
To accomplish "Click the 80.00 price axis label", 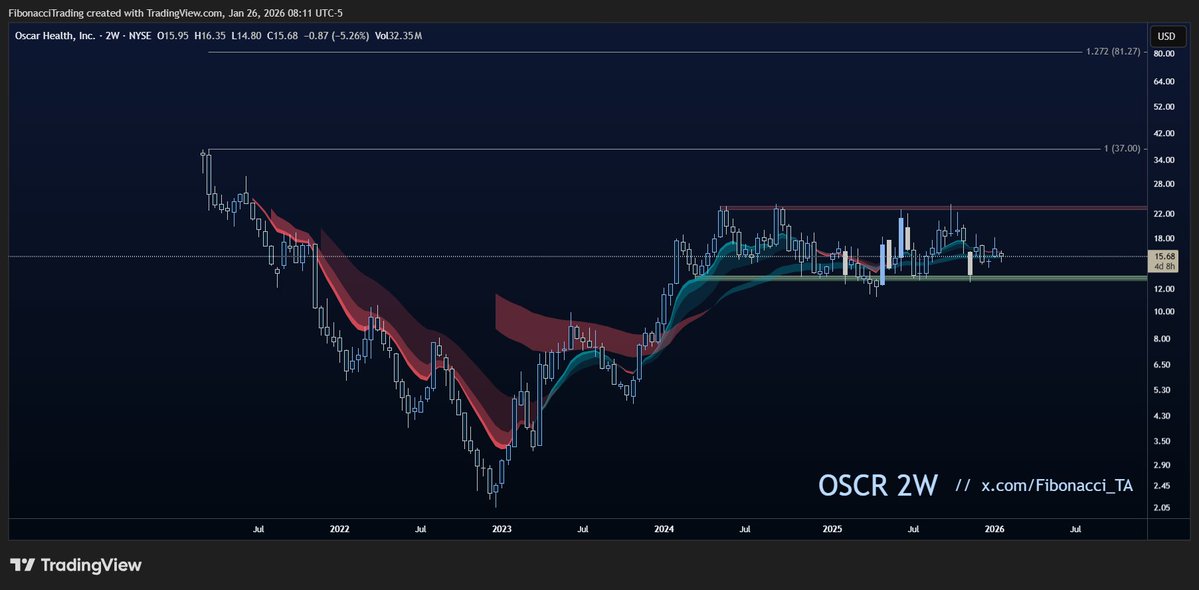I will (x=1164, y=53).
